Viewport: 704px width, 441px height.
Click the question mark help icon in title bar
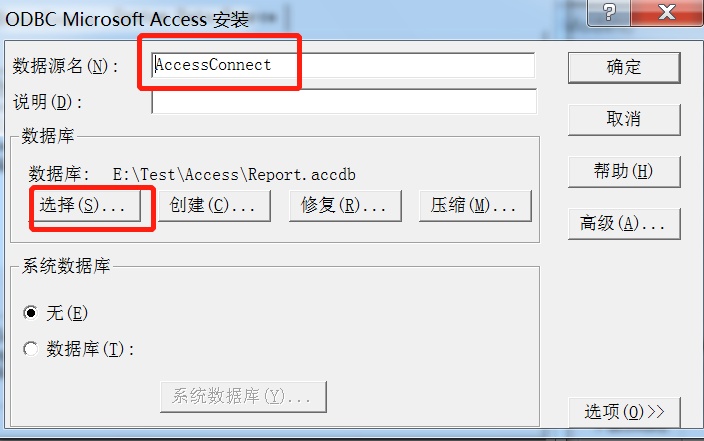[x=609, y=12]
